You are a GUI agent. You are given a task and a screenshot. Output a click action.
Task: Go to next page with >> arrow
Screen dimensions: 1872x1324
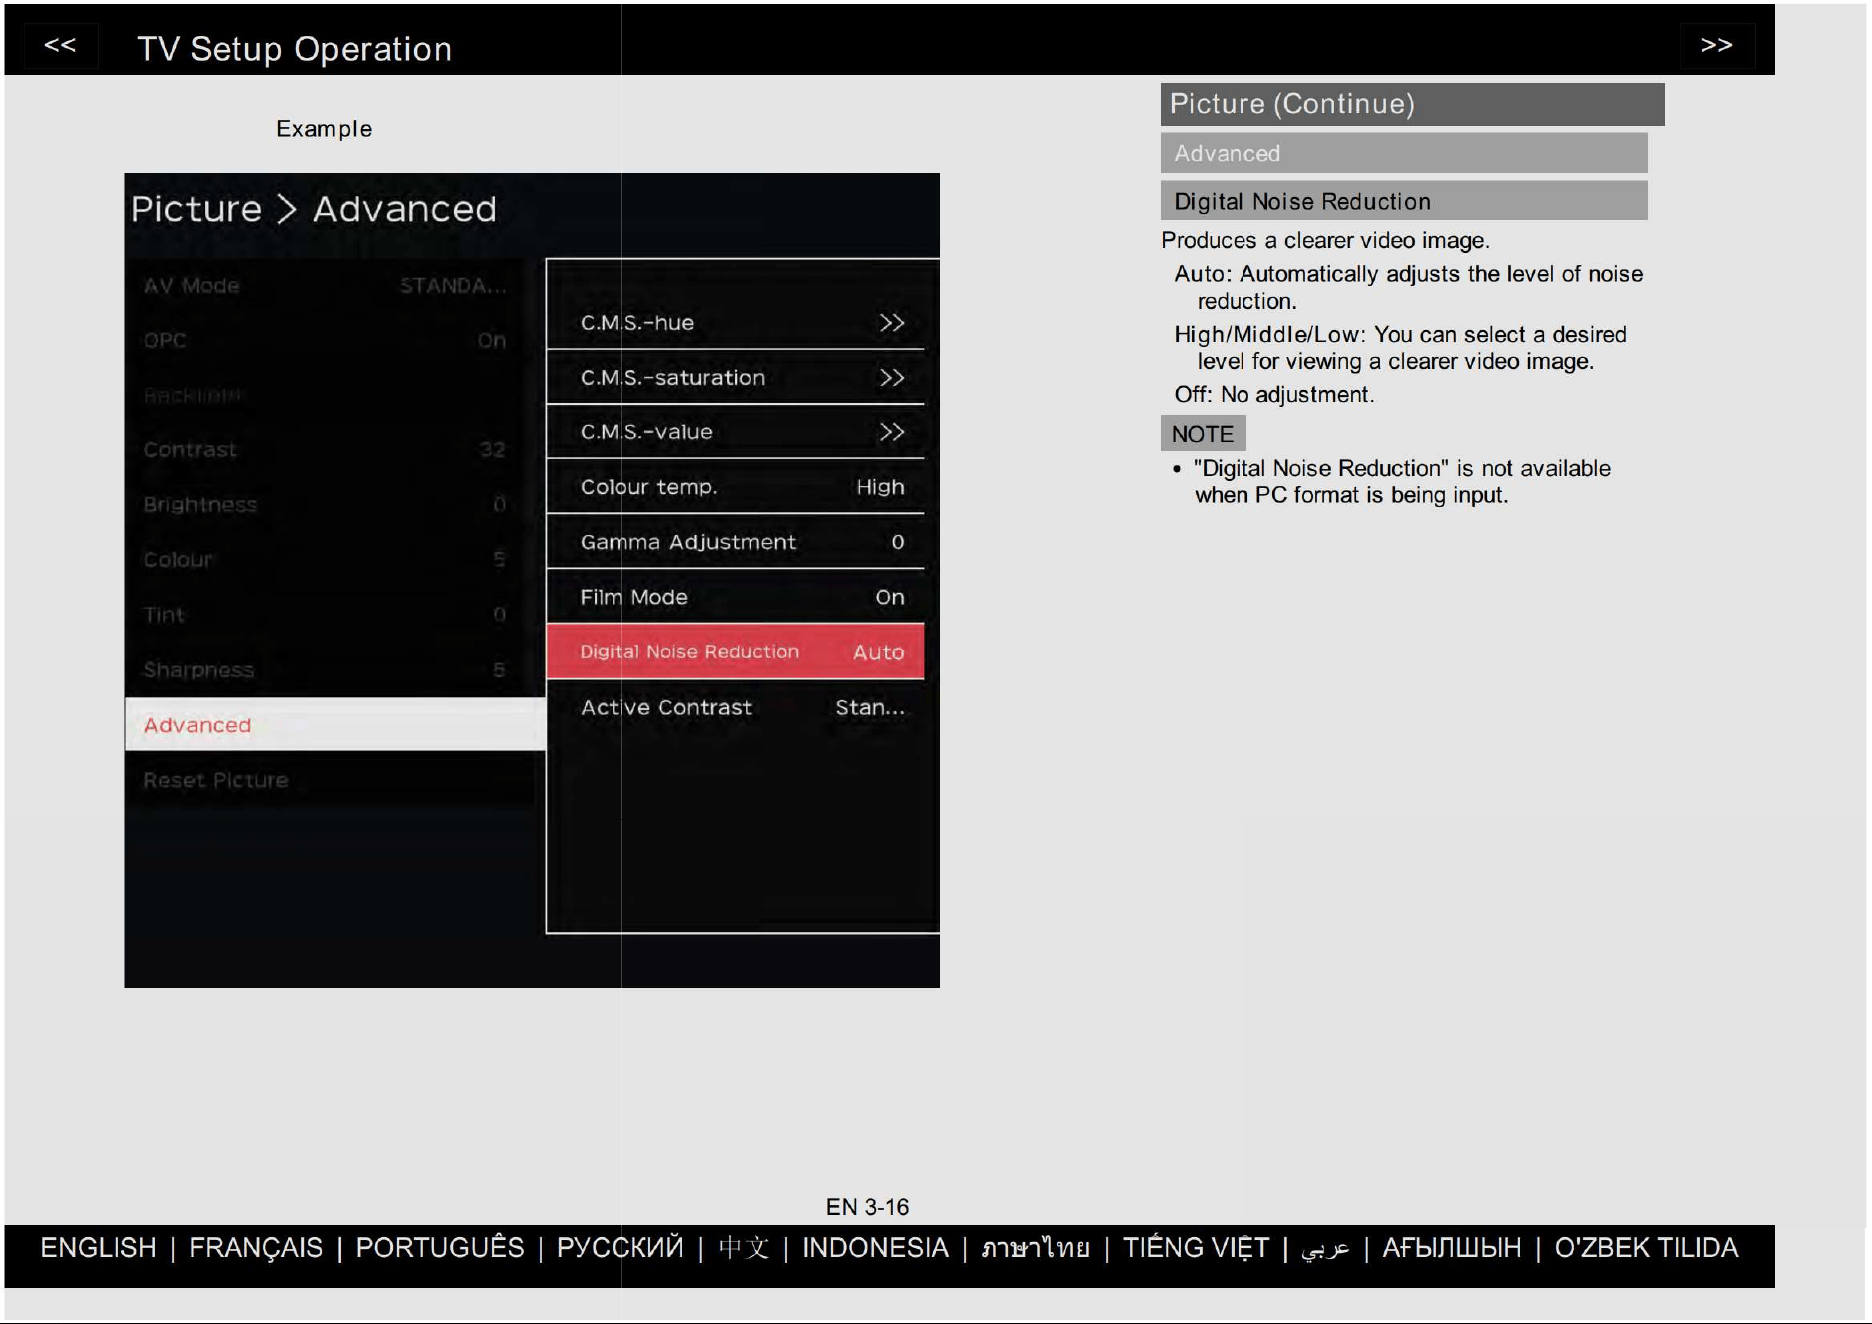tap(1716, 45)
